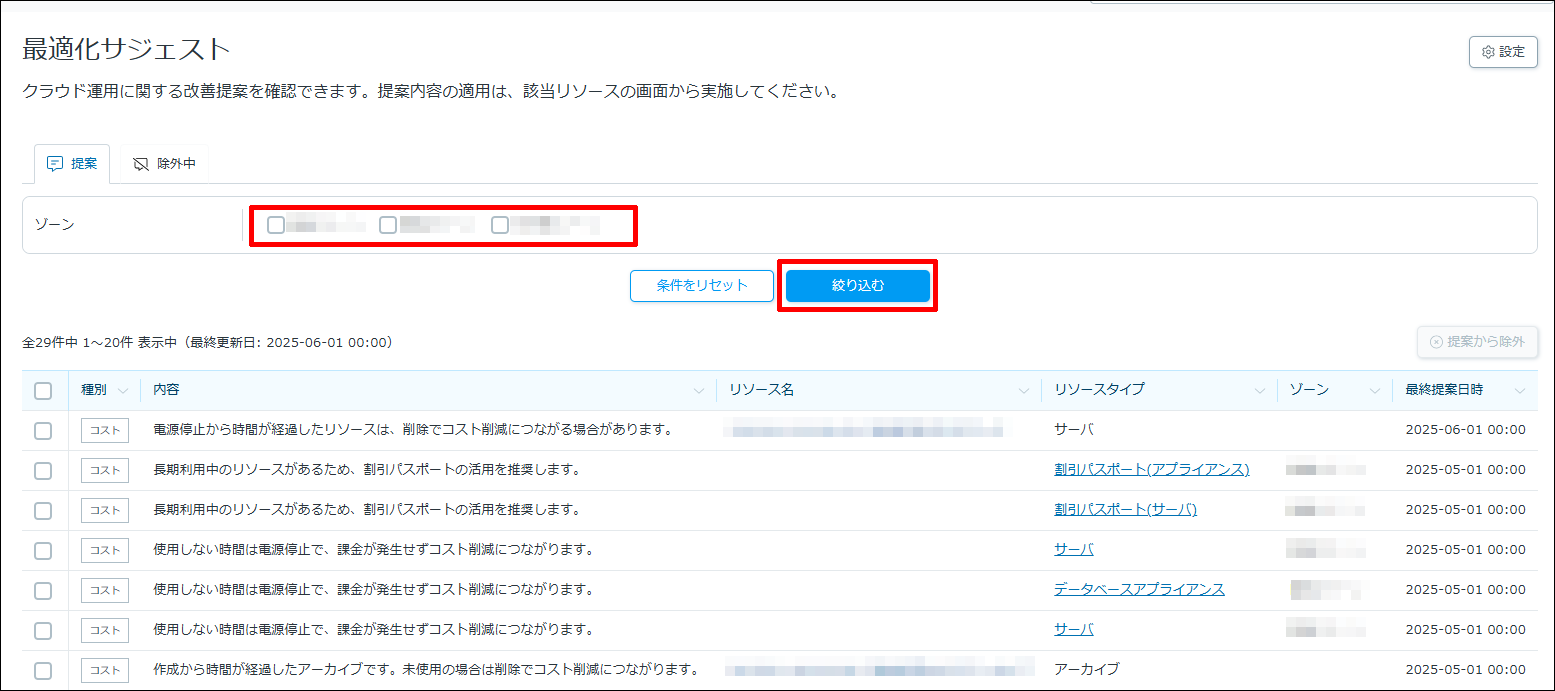
Task: Tick the first zone checkbox
Action: pos(275,225)
